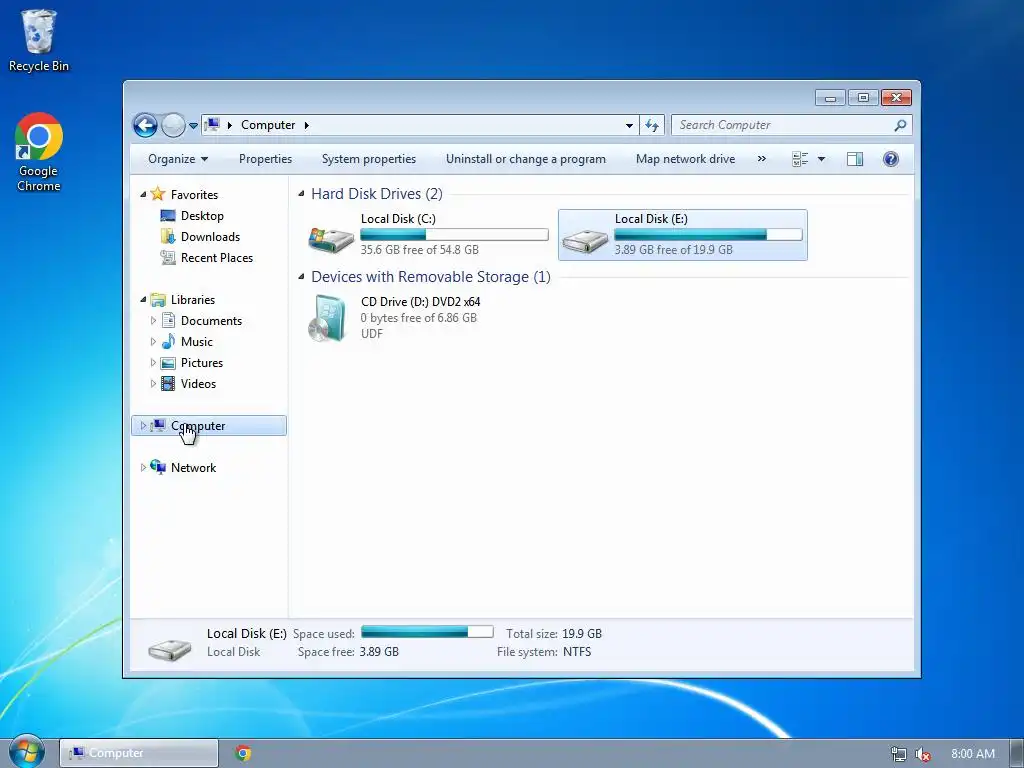Expand the Computer node in navigation pane
Viewport: 1024px width, 768px height.
[143, 426]
